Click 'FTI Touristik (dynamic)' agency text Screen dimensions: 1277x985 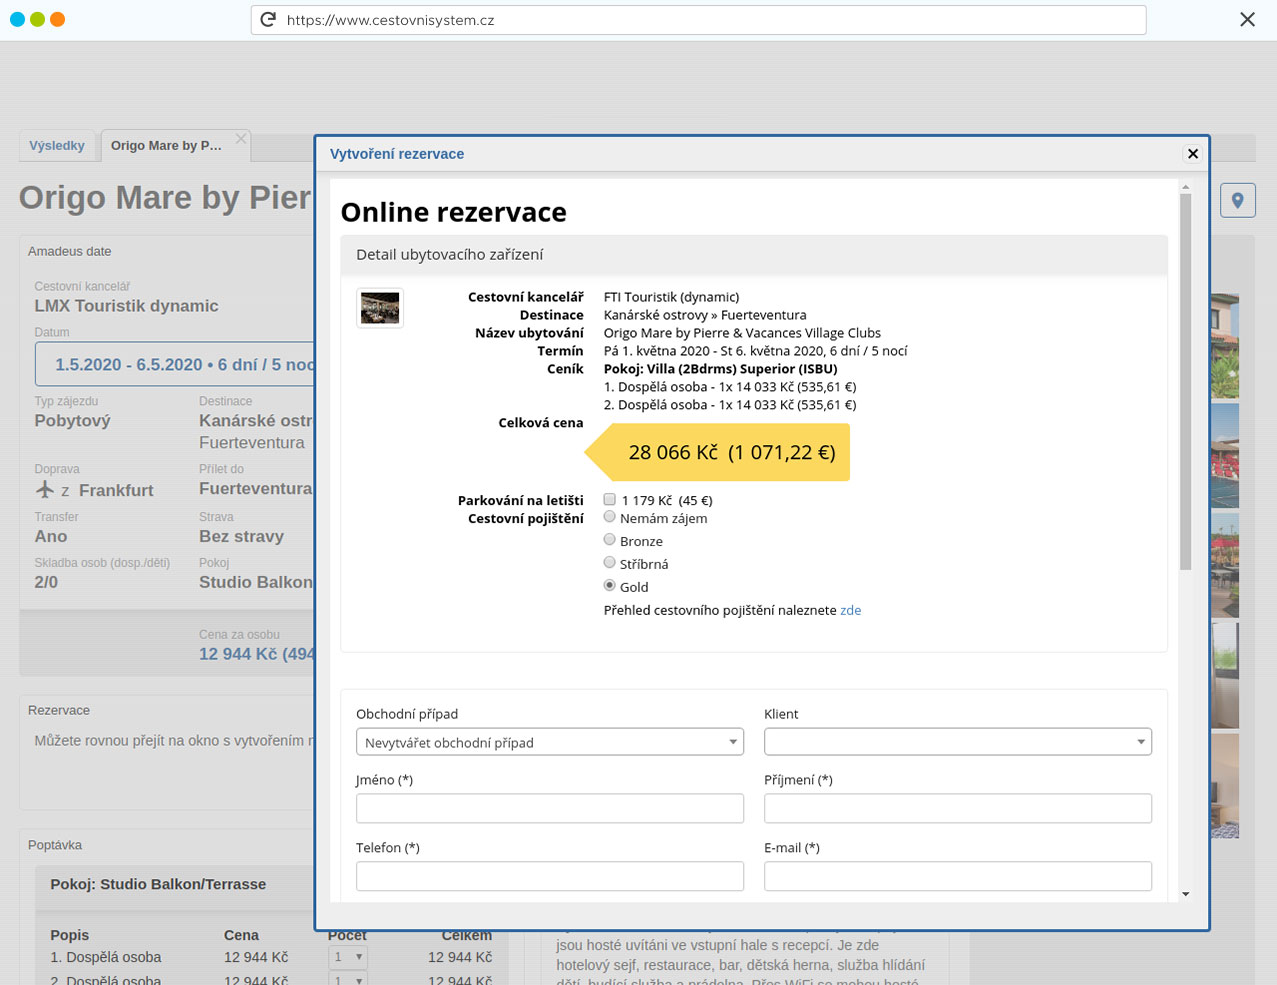[672, 297]
